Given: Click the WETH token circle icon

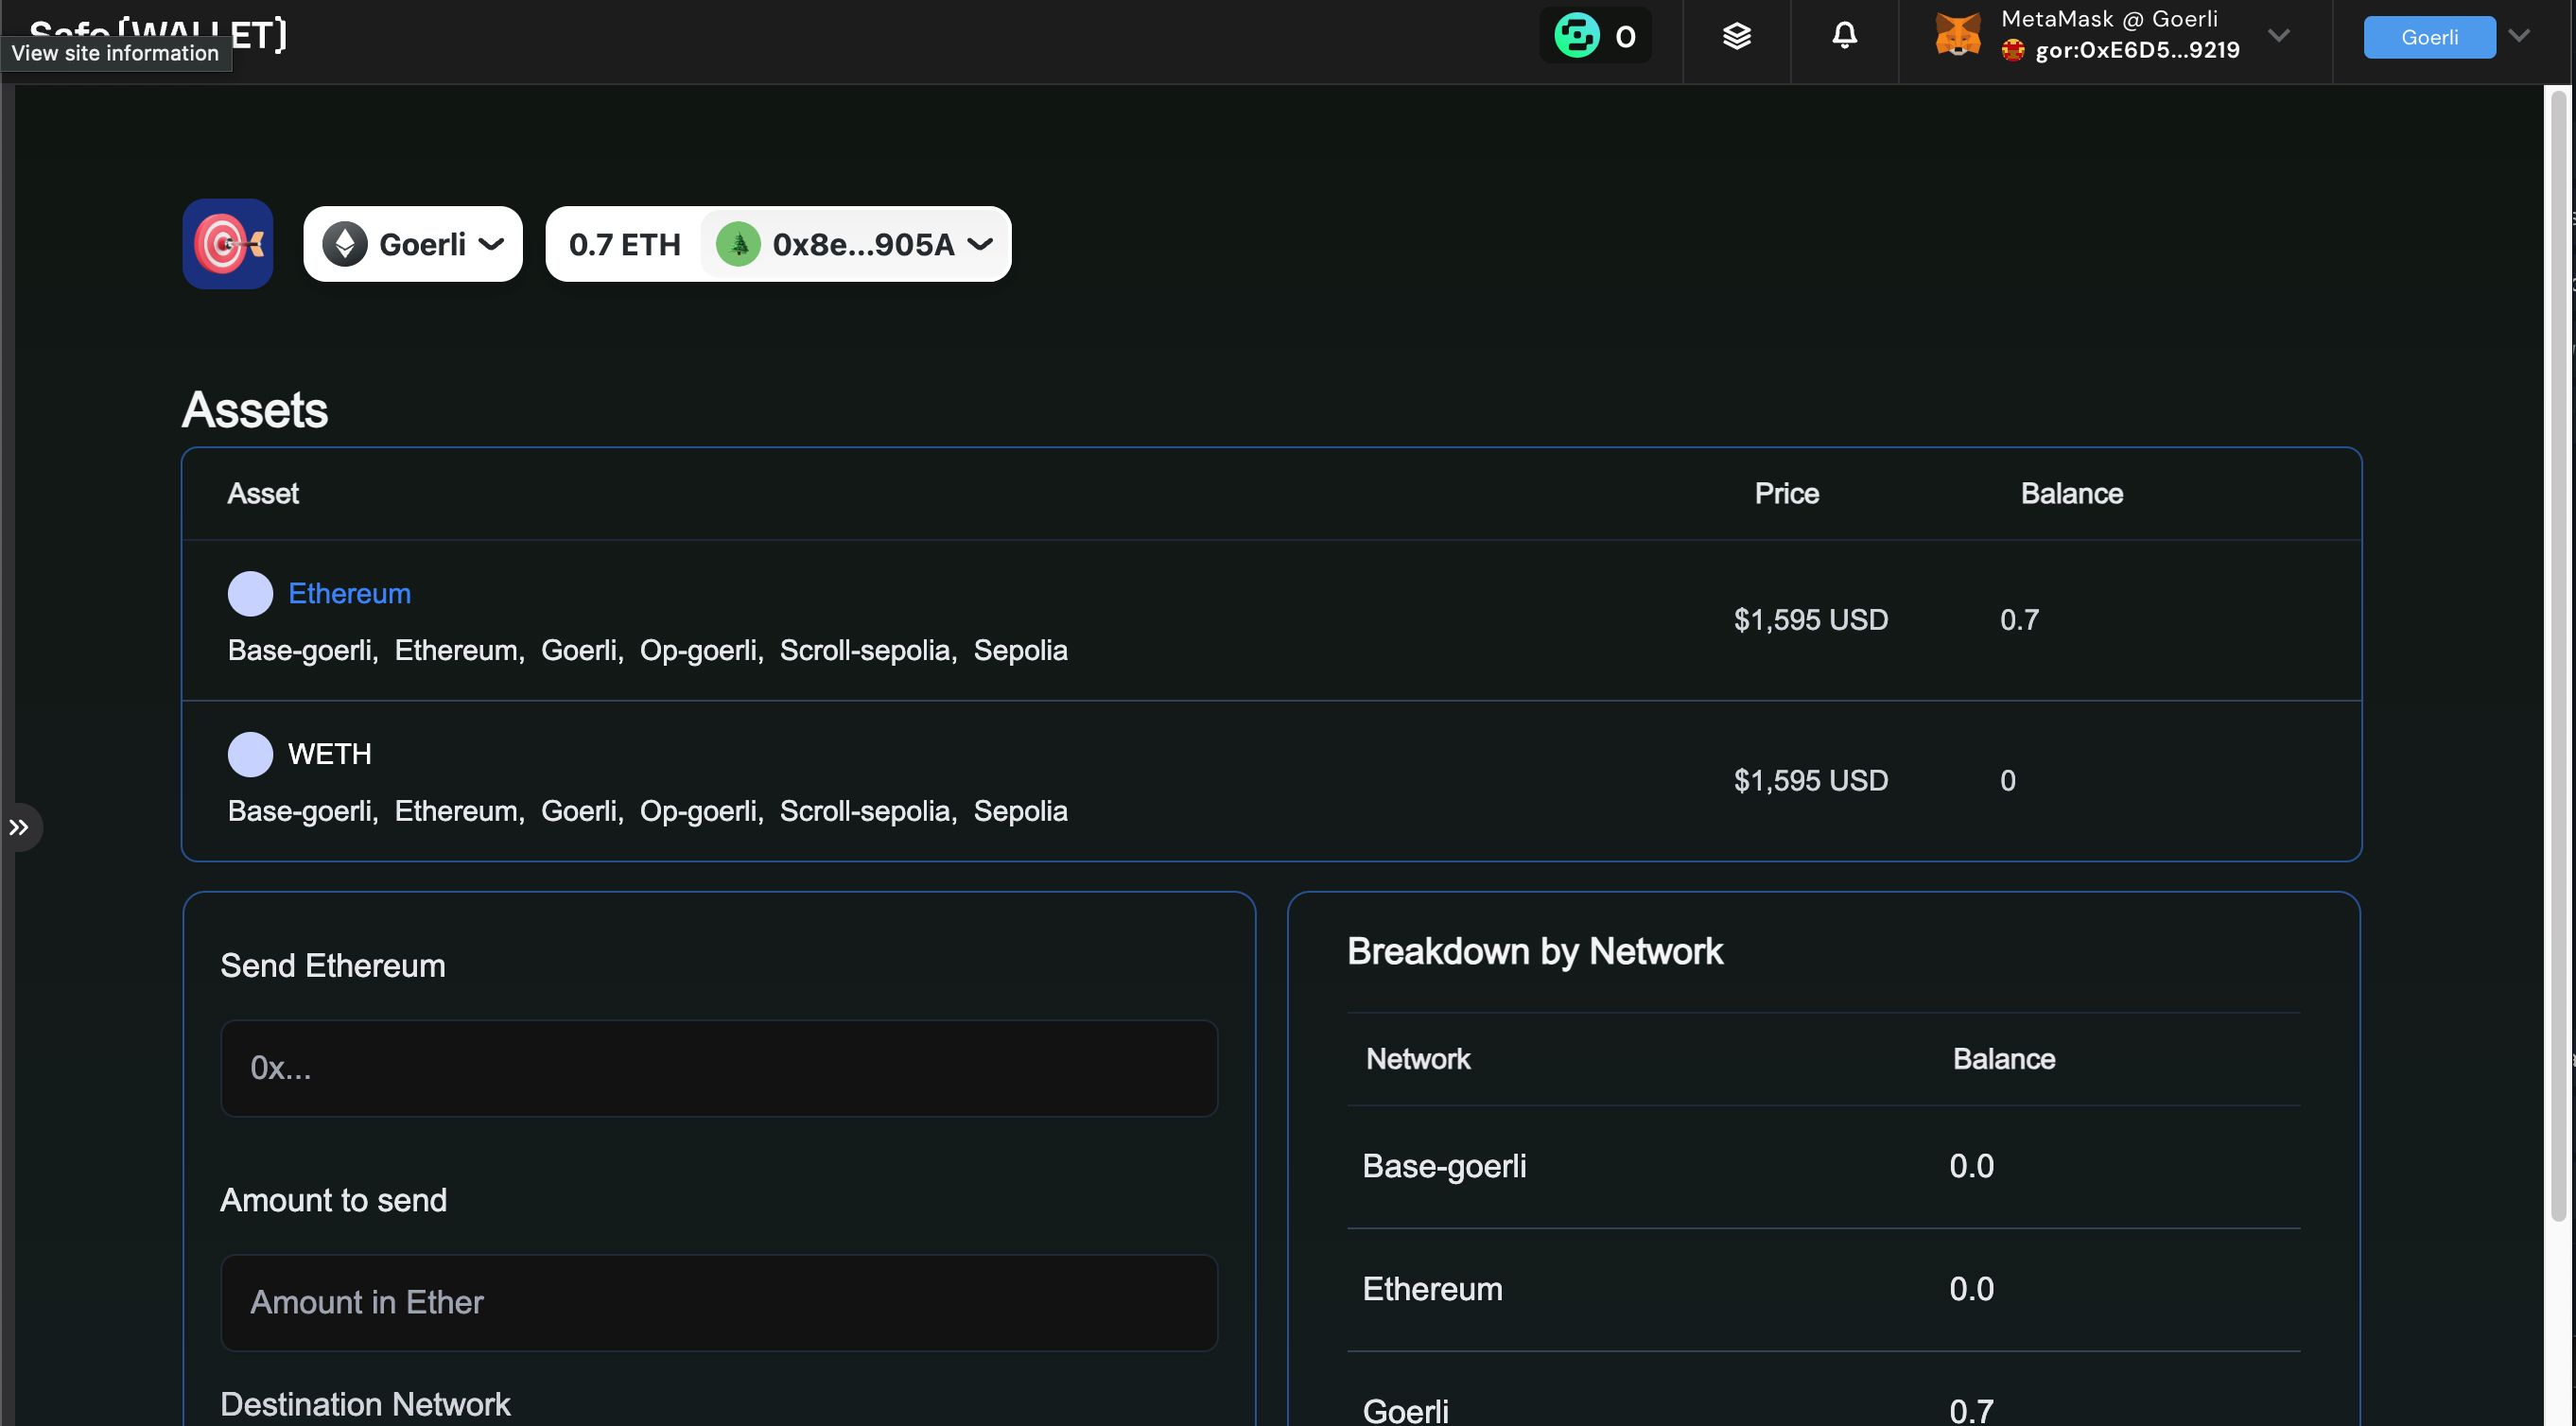Looking at the screenshot, I should pos(250,754).
